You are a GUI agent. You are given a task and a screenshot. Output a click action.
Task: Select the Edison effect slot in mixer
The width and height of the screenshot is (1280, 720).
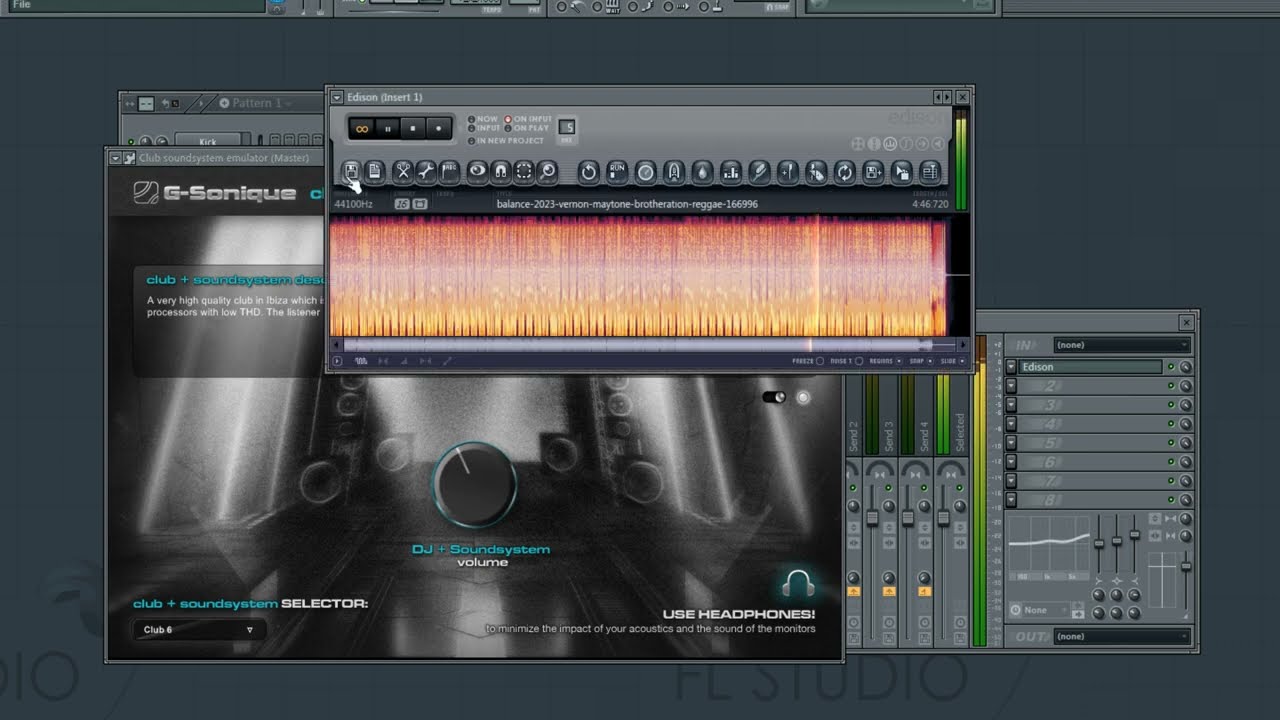pos(1090,367)
